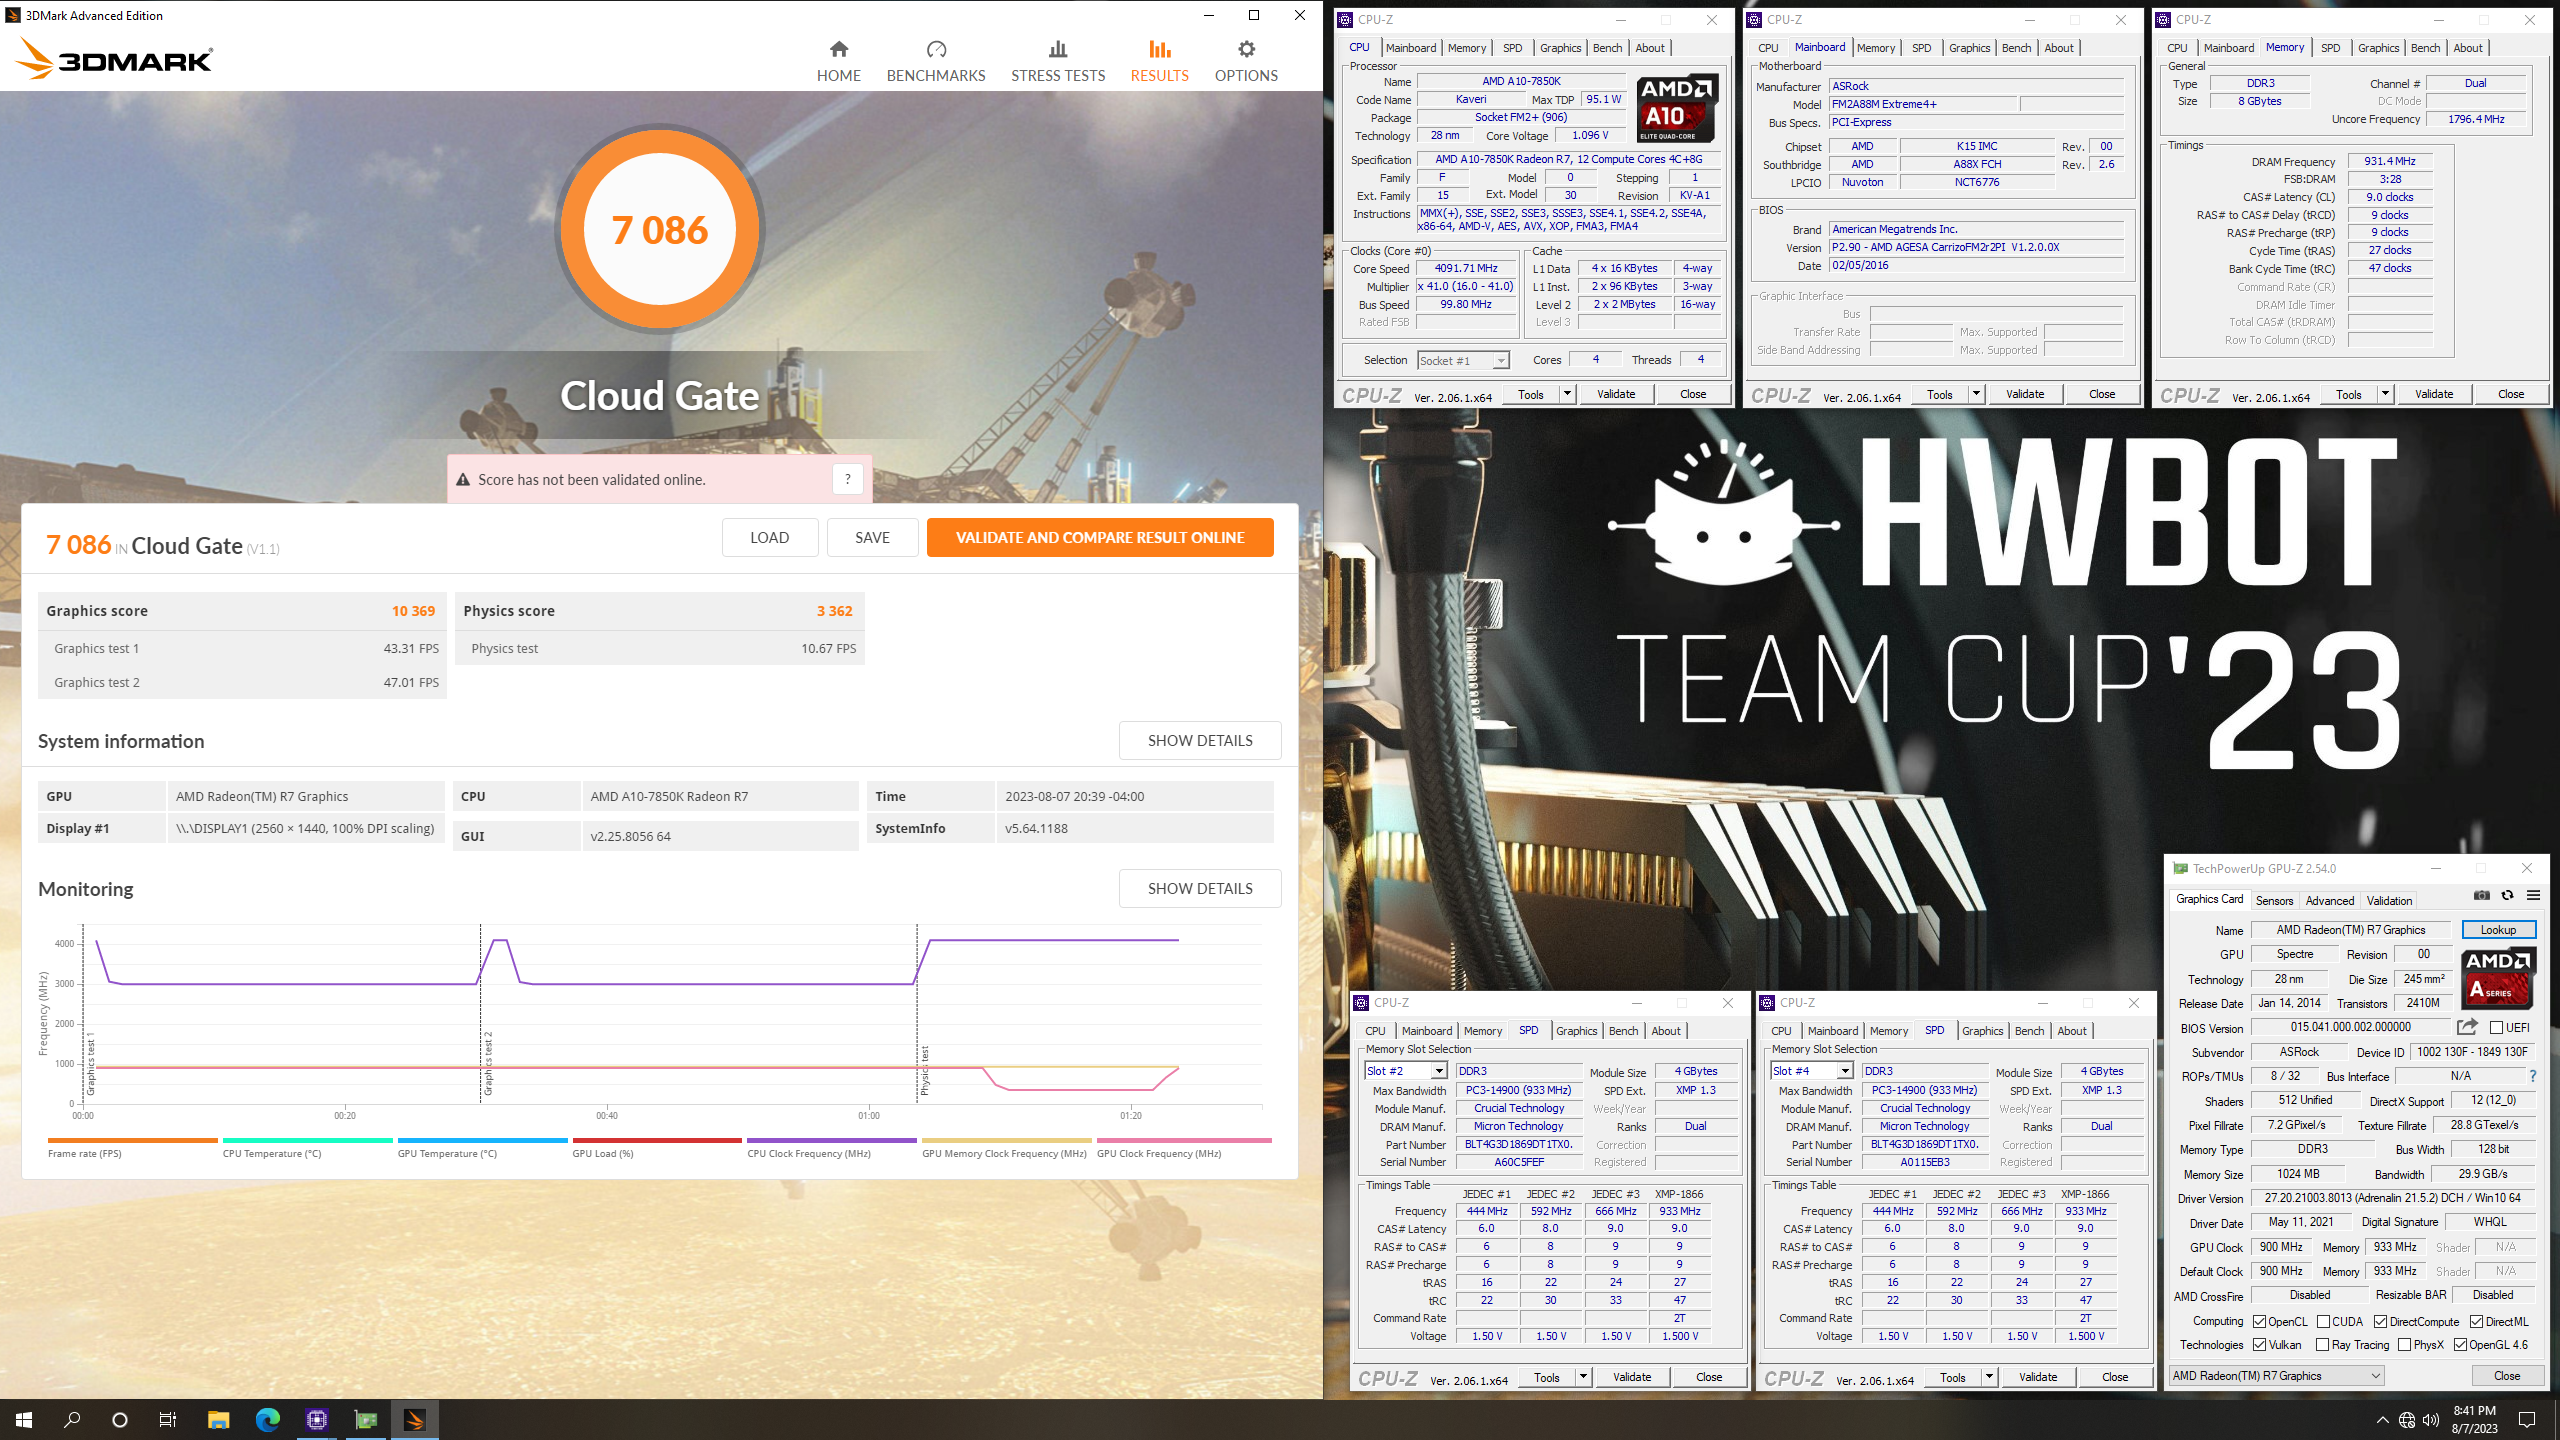Toggle the Vulkan checkbox
Screen dimensions: 2560x1440
point(2259,1345)
